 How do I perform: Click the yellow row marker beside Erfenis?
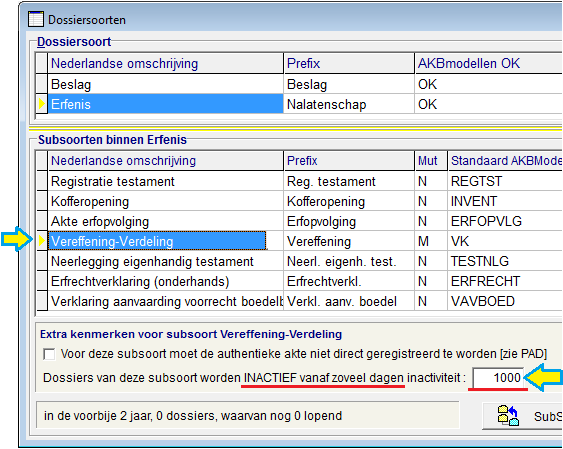(x=42, y=104)
